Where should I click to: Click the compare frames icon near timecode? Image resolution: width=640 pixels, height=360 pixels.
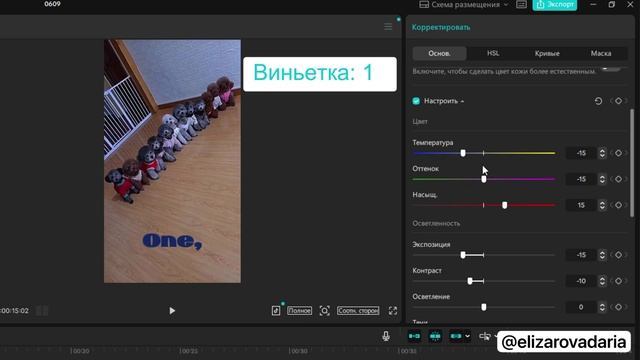pyautogui.click(x=42, y=311)
